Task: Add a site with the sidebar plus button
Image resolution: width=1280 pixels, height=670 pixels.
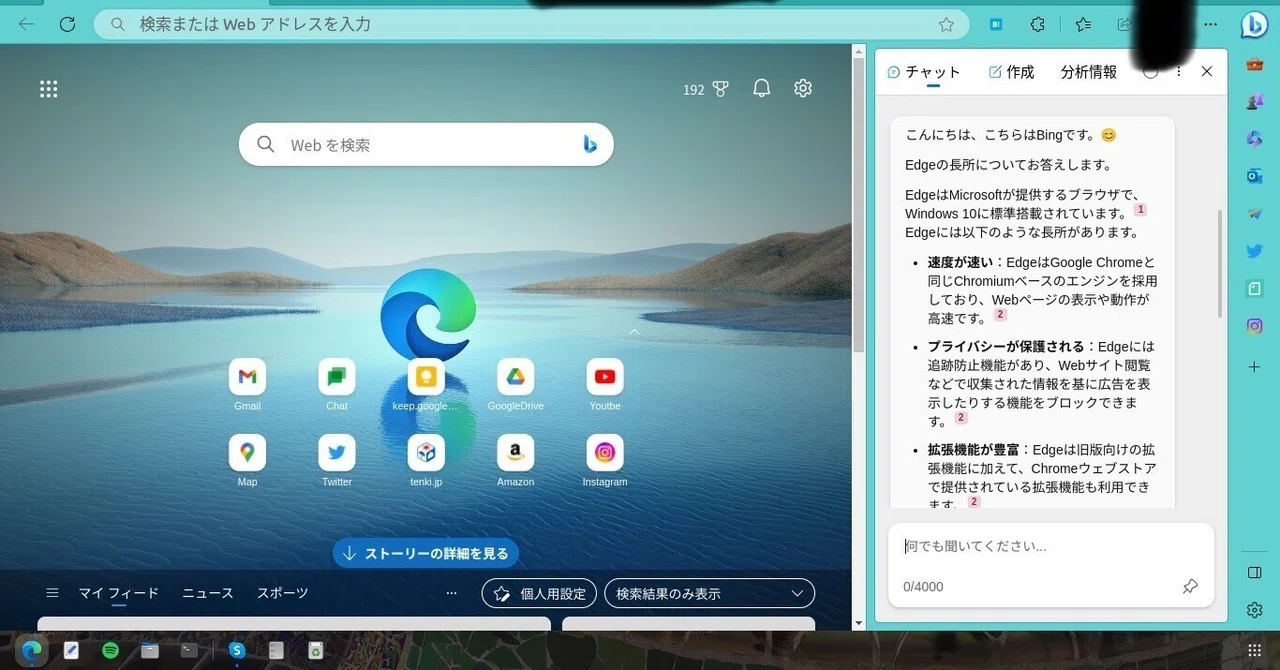Action: 1254,367
